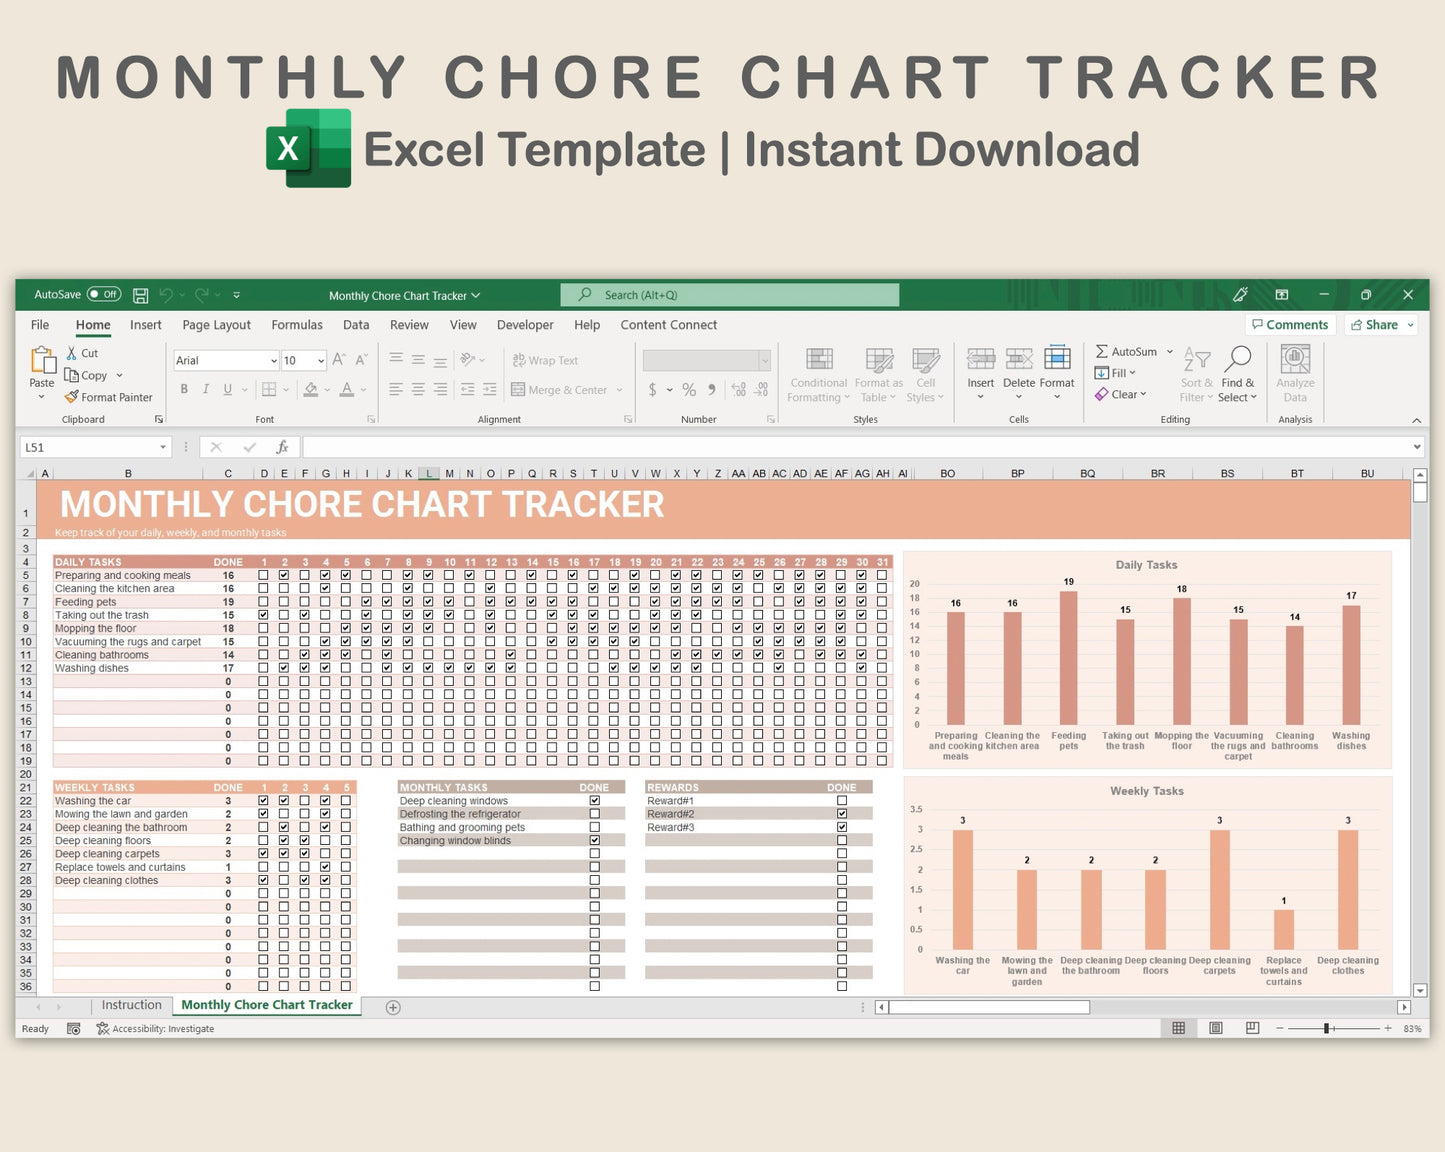Click the Bold formatting icon
Viewport: 1445px width, 1152px height.
[184, 389]
